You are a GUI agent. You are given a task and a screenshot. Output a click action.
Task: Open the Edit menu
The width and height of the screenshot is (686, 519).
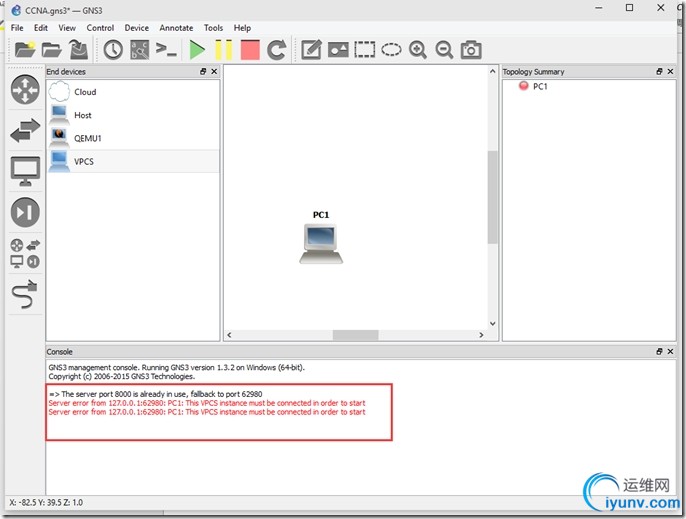(x=41, y=28)
